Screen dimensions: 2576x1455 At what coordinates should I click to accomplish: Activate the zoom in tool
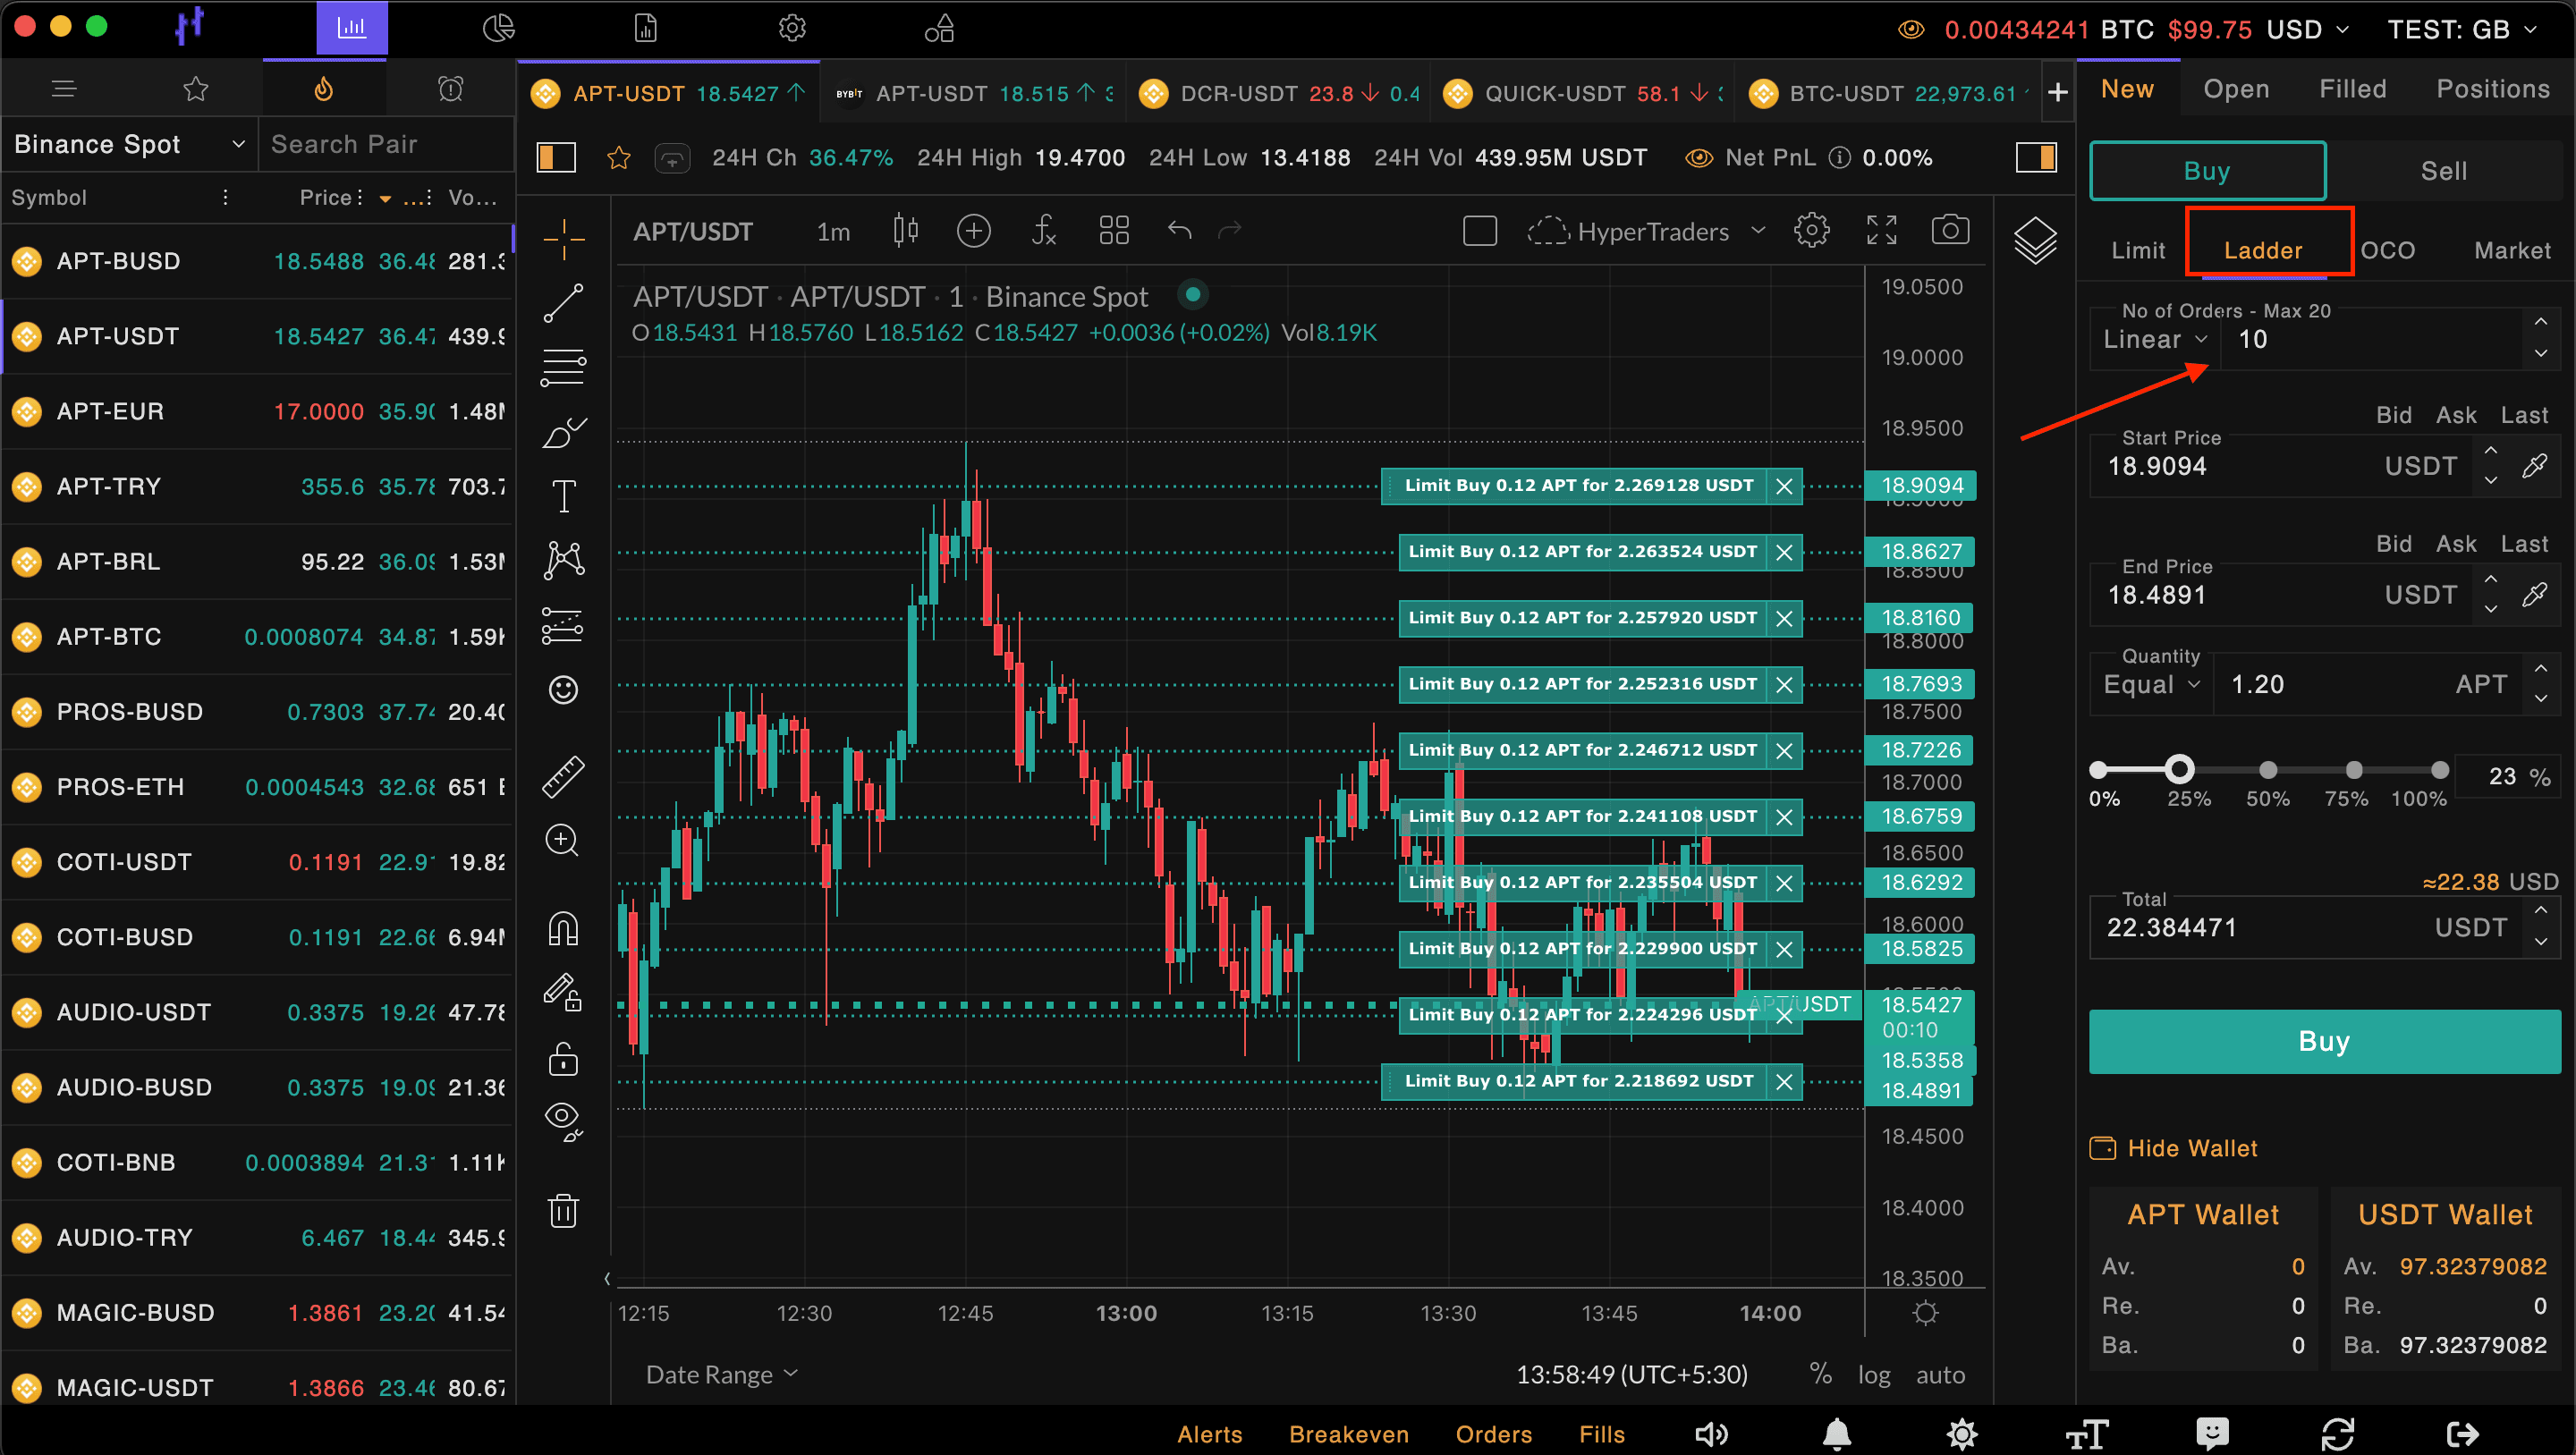coord(562,840)
